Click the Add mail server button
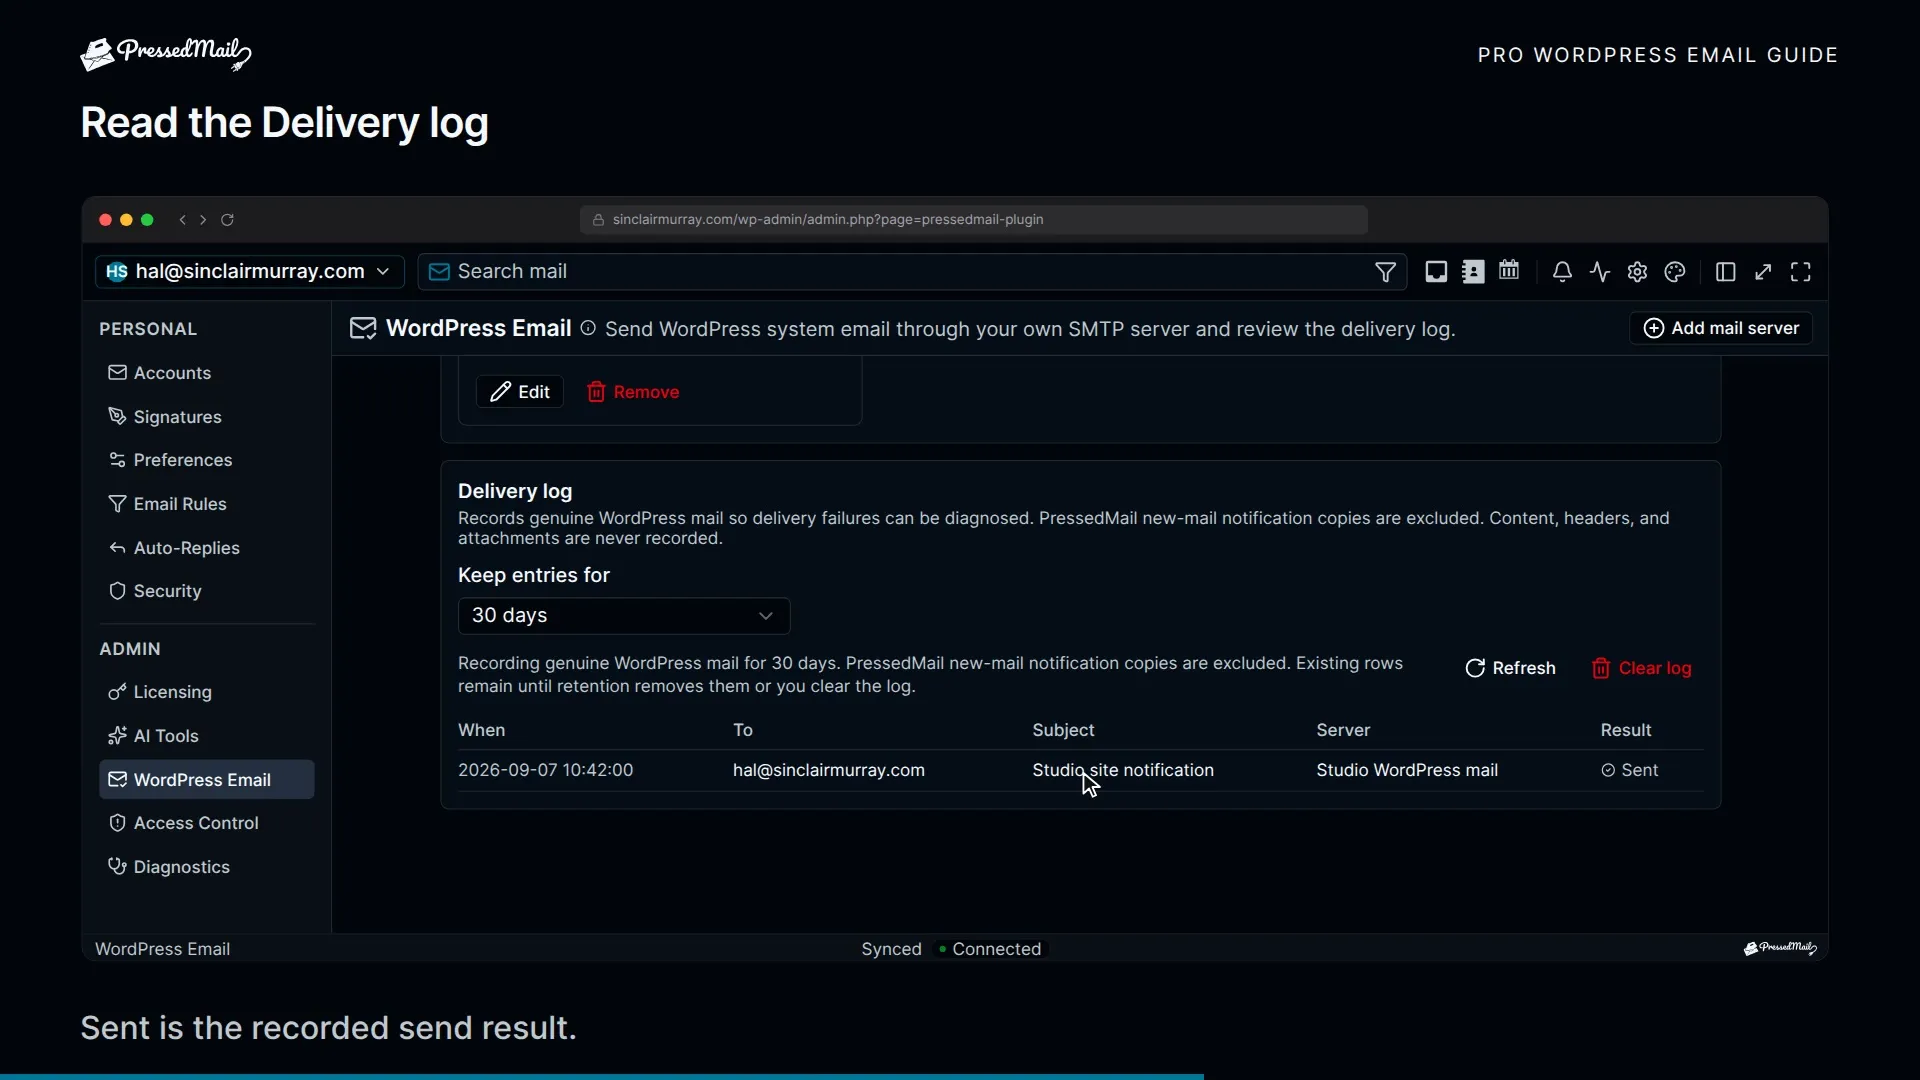Viewport: 1920px width, 1080px height. click(1721, 328)
